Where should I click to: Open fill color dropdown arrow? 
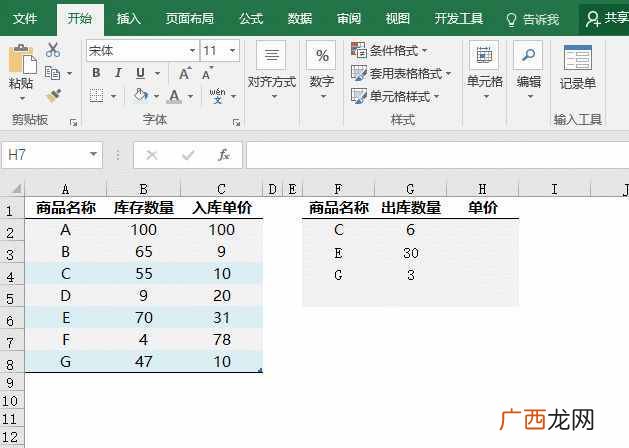point(156,96)
